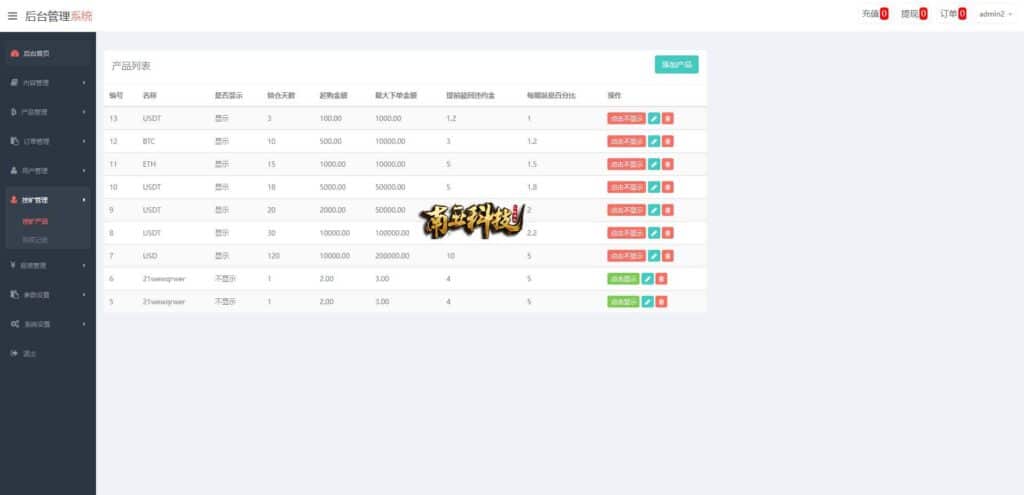Open 提现 notifications in top bar
Screen dimensions: 1024x495
click(x=914, y=14)
